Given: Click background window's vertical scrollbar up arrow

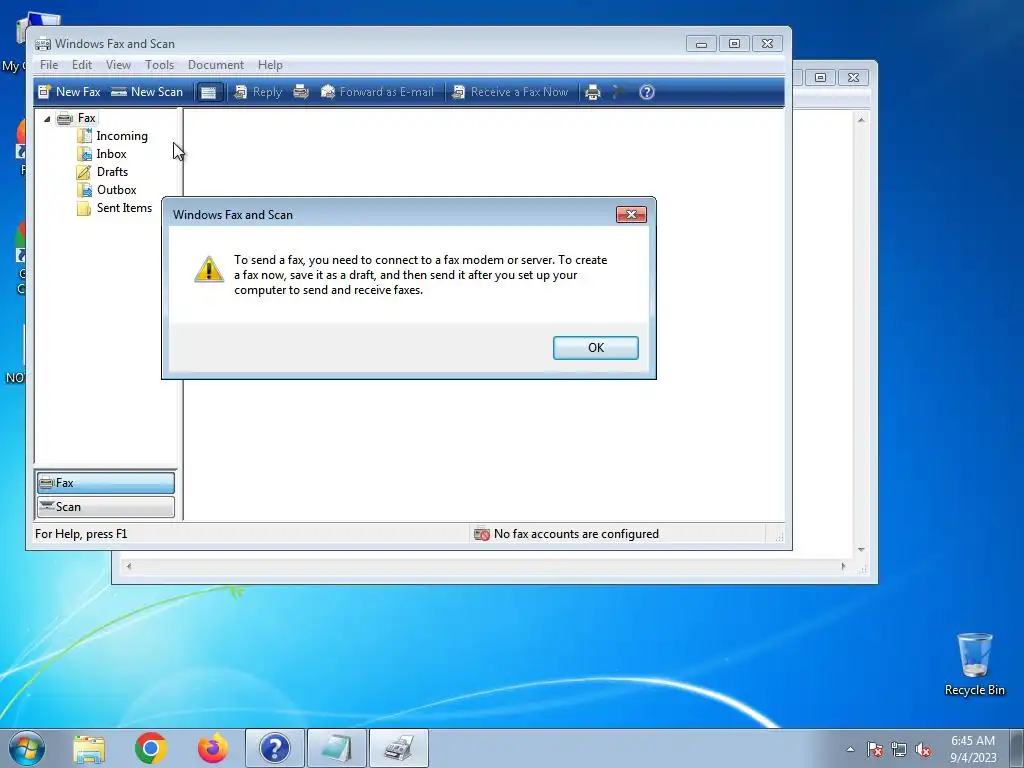Looking at the screenshot, I should (x=861, y=120).
